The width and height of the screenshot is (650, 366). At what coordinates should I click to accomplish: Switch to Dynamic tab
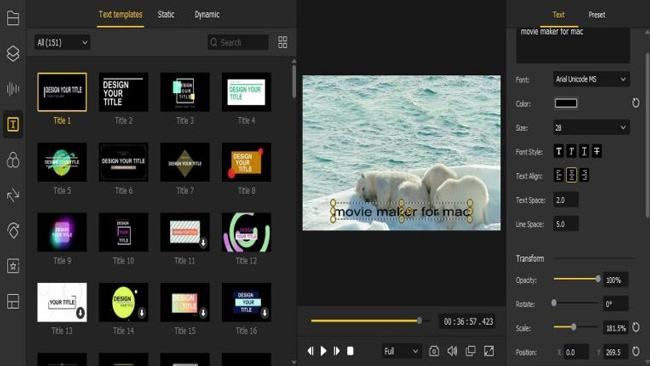click(207, 15)
